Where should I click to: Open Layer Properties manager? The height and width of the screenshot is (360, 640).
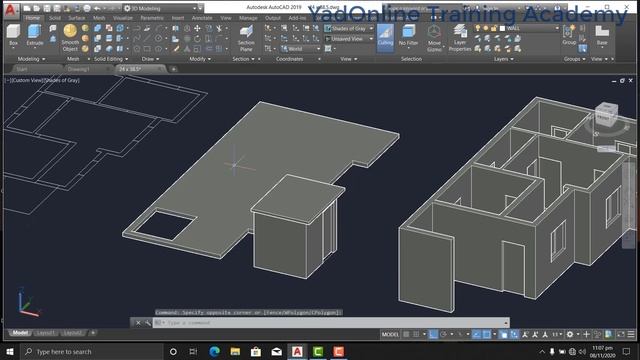point(460,38)
